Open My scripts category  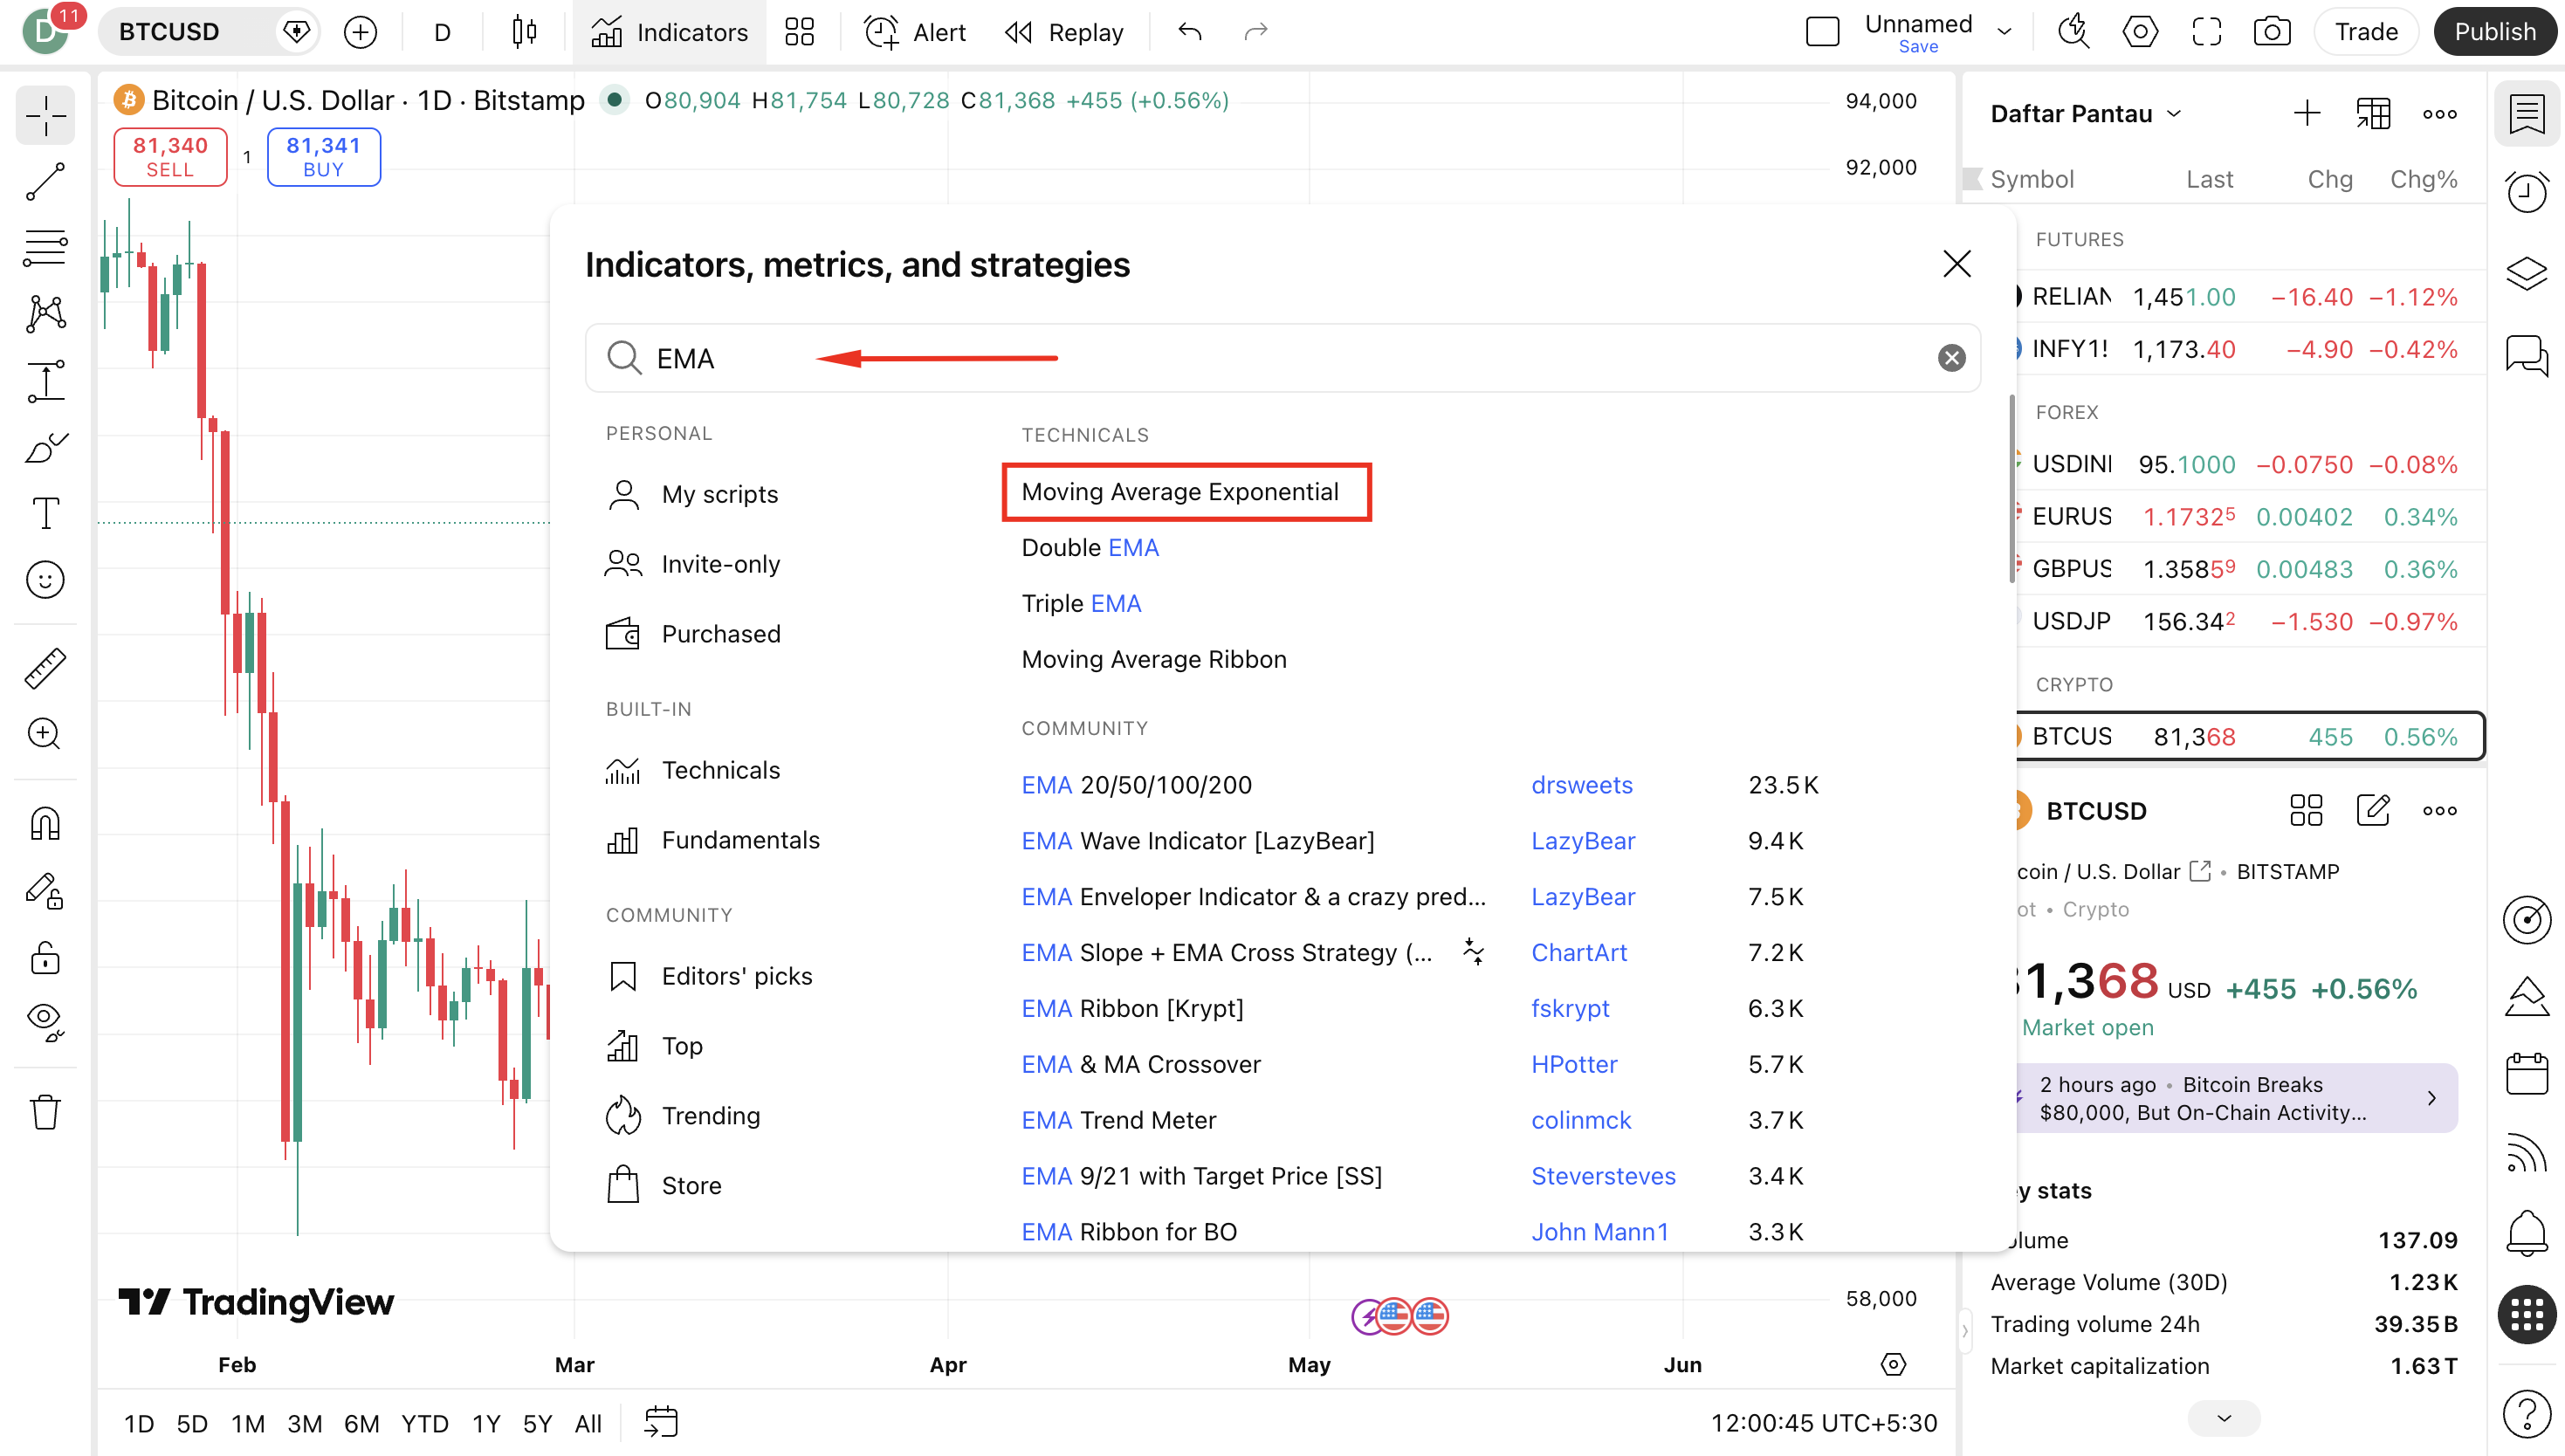[x=719, y=494]
